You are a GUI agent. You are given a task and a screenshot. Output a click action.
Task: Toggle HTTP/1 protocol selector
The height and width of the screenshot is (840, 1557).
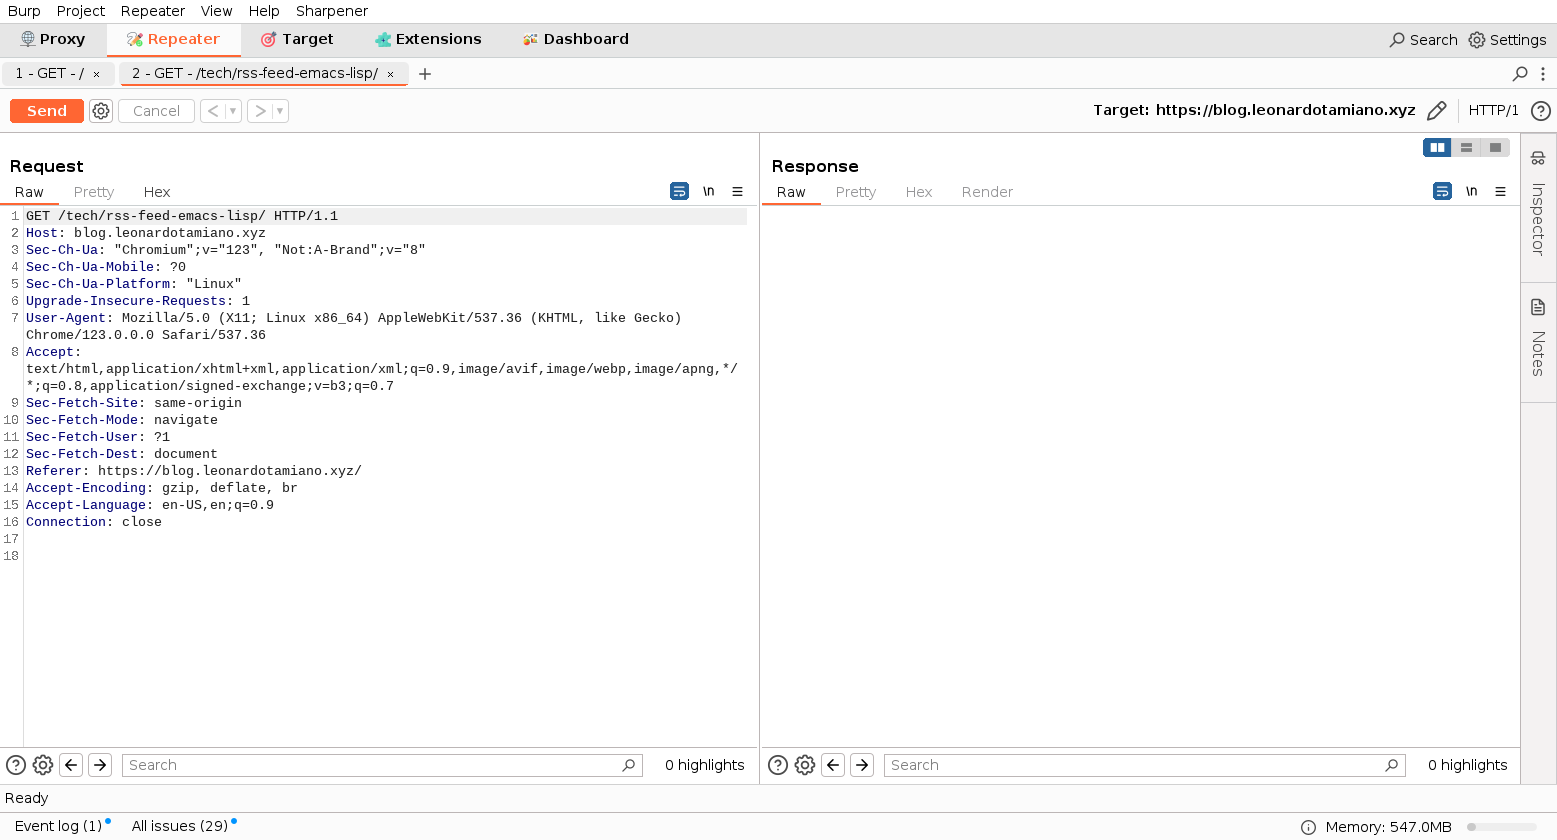pyautogui.click(x=1493, y=111)
